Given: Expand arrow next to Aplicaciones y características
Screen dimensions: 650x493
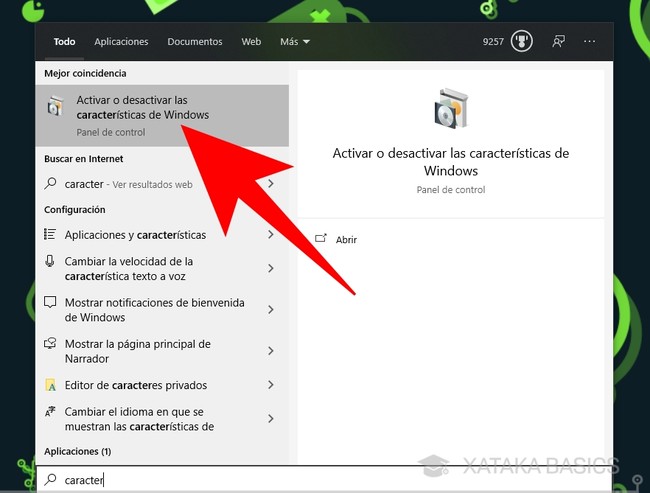Looking at the screenshot, I should coord(270,235).
